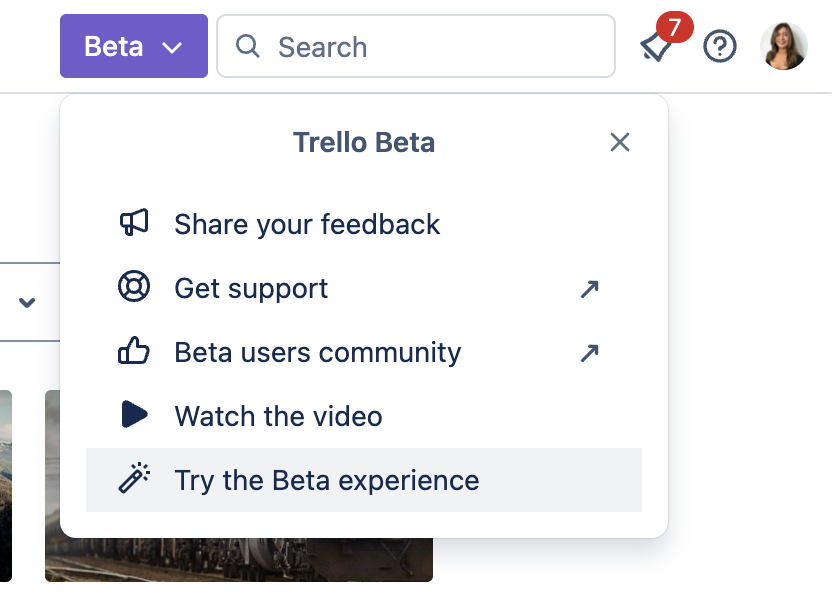This screenshot has height=608, width=832.
Task: Click the Search input field
Action: pos(416,46)
